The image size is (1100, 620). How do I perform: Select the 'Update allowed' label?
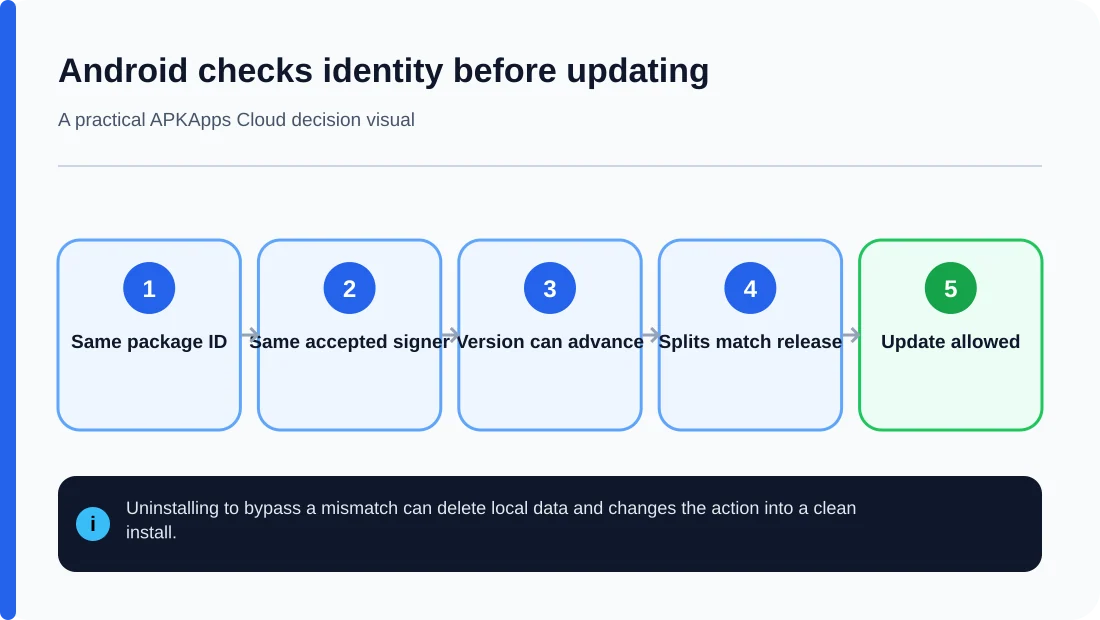(x=951, y=342)
